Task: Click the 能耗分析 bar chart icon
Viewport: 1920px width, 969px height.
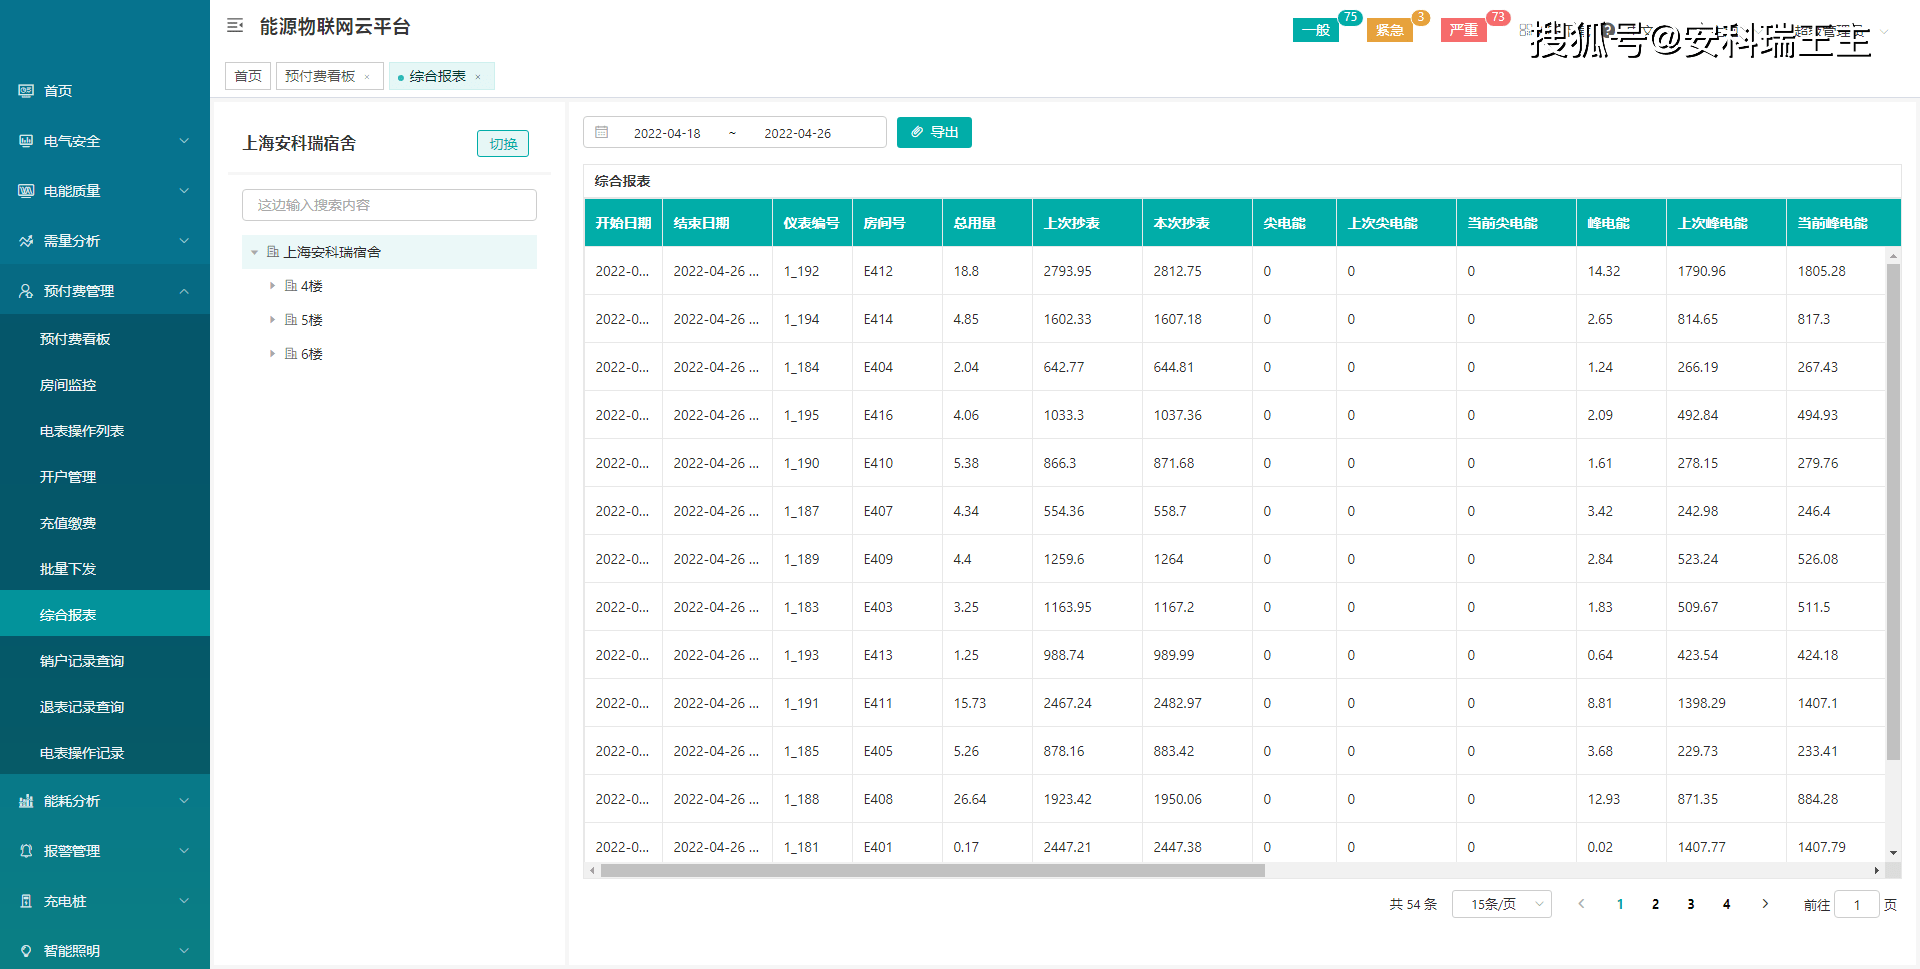Action: tap(26, 801)
